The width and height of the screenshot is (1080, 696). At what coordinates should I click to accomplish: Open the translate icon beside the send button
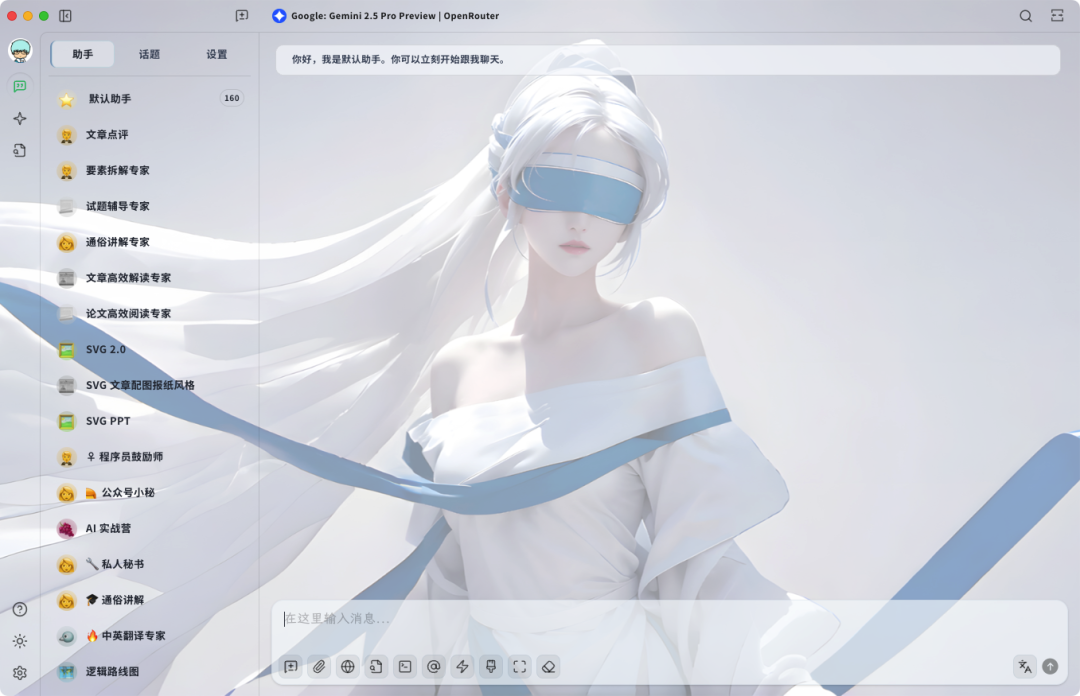click(1024, 666)
